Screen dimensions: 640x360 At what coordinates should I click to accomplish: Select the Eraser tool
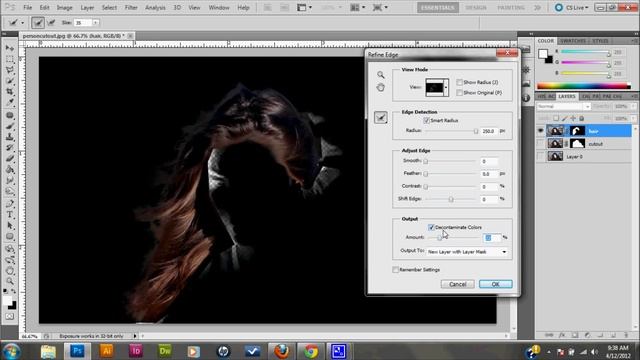pyautogui.click(x=10, y=159)
